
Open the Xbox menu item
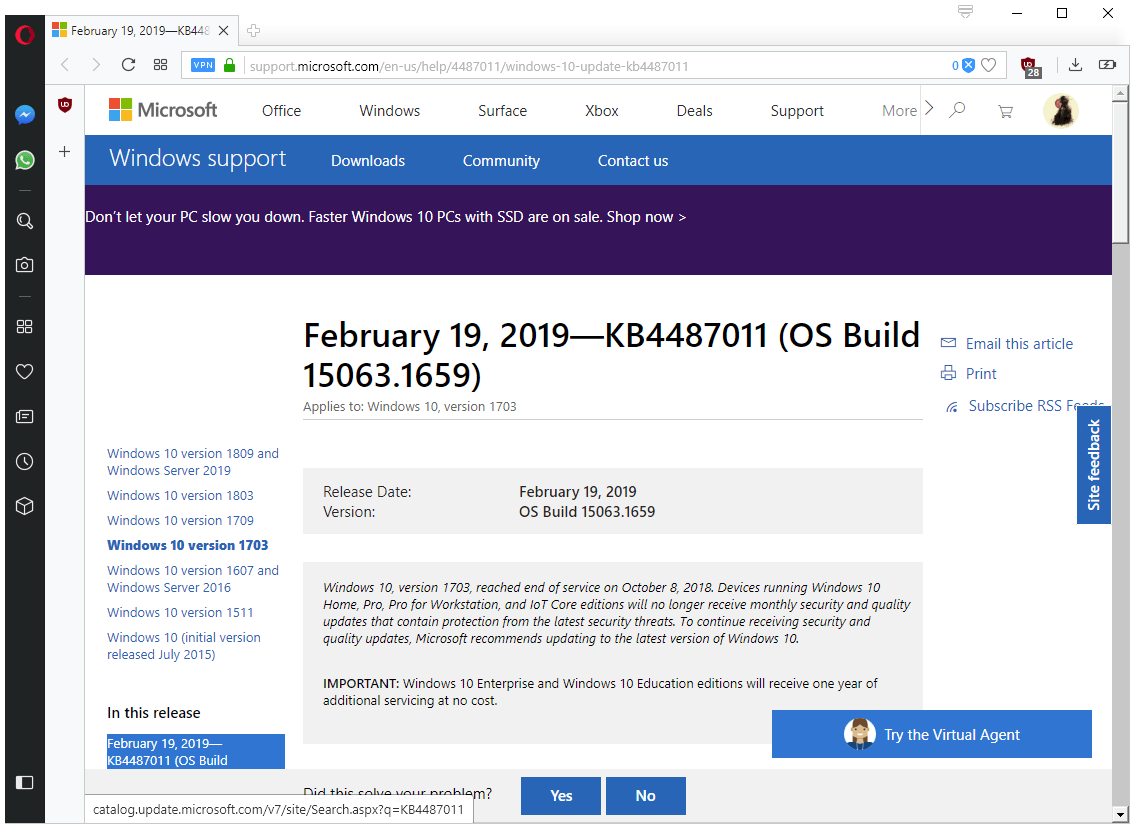tap(602, 111)
